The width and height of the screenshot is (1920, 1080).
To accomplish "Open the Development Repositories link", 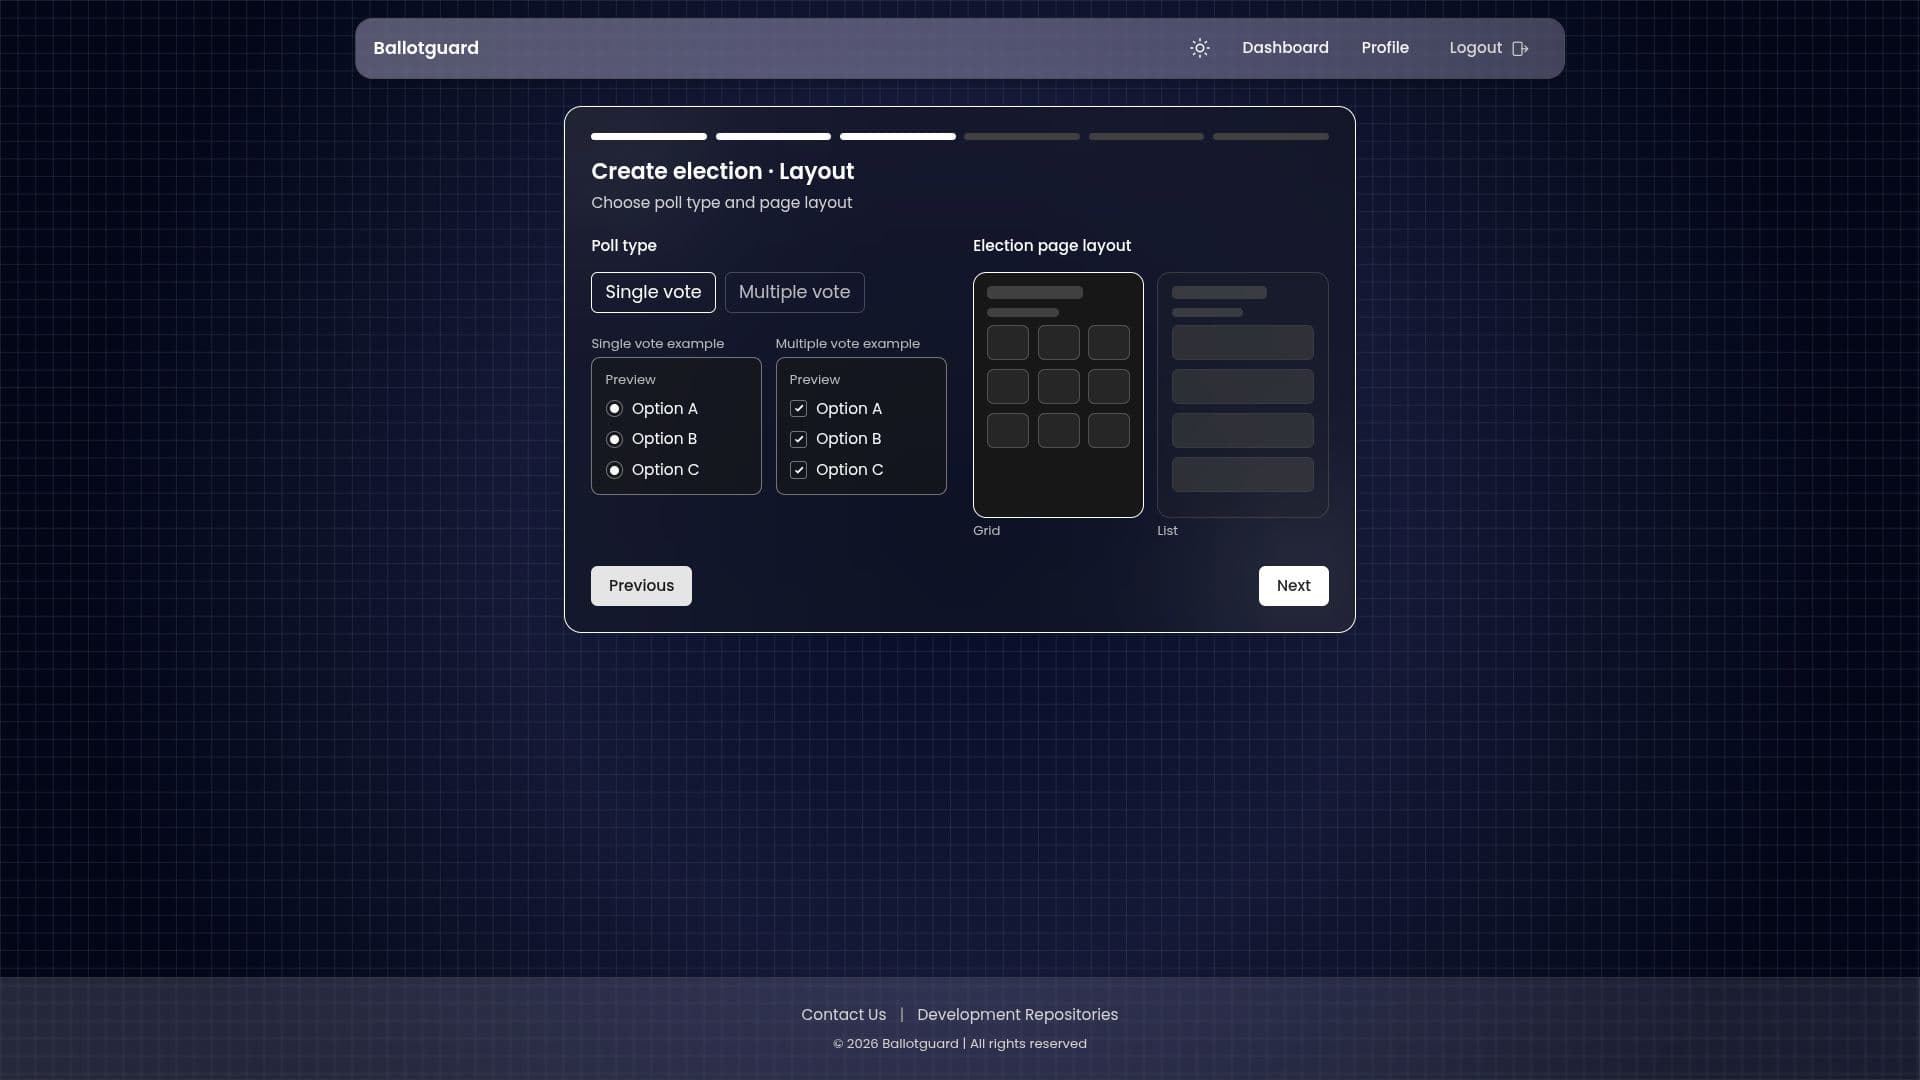I will tap(1017, 1014).
